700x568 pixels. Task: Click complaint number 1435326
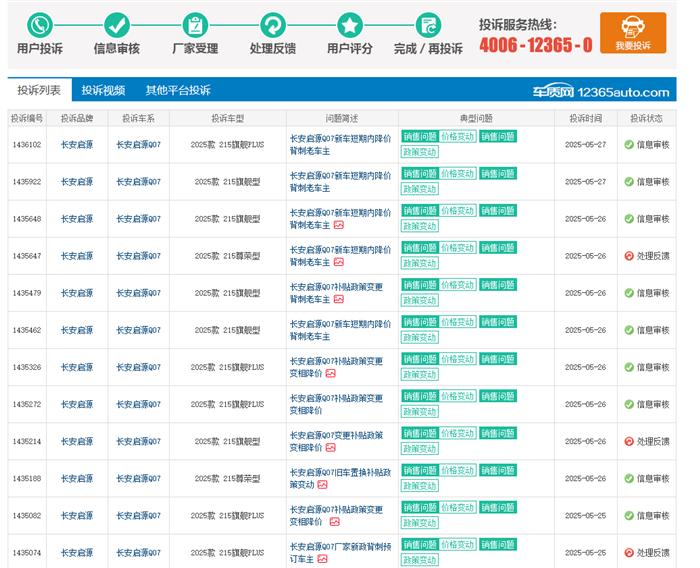point(27,367)
